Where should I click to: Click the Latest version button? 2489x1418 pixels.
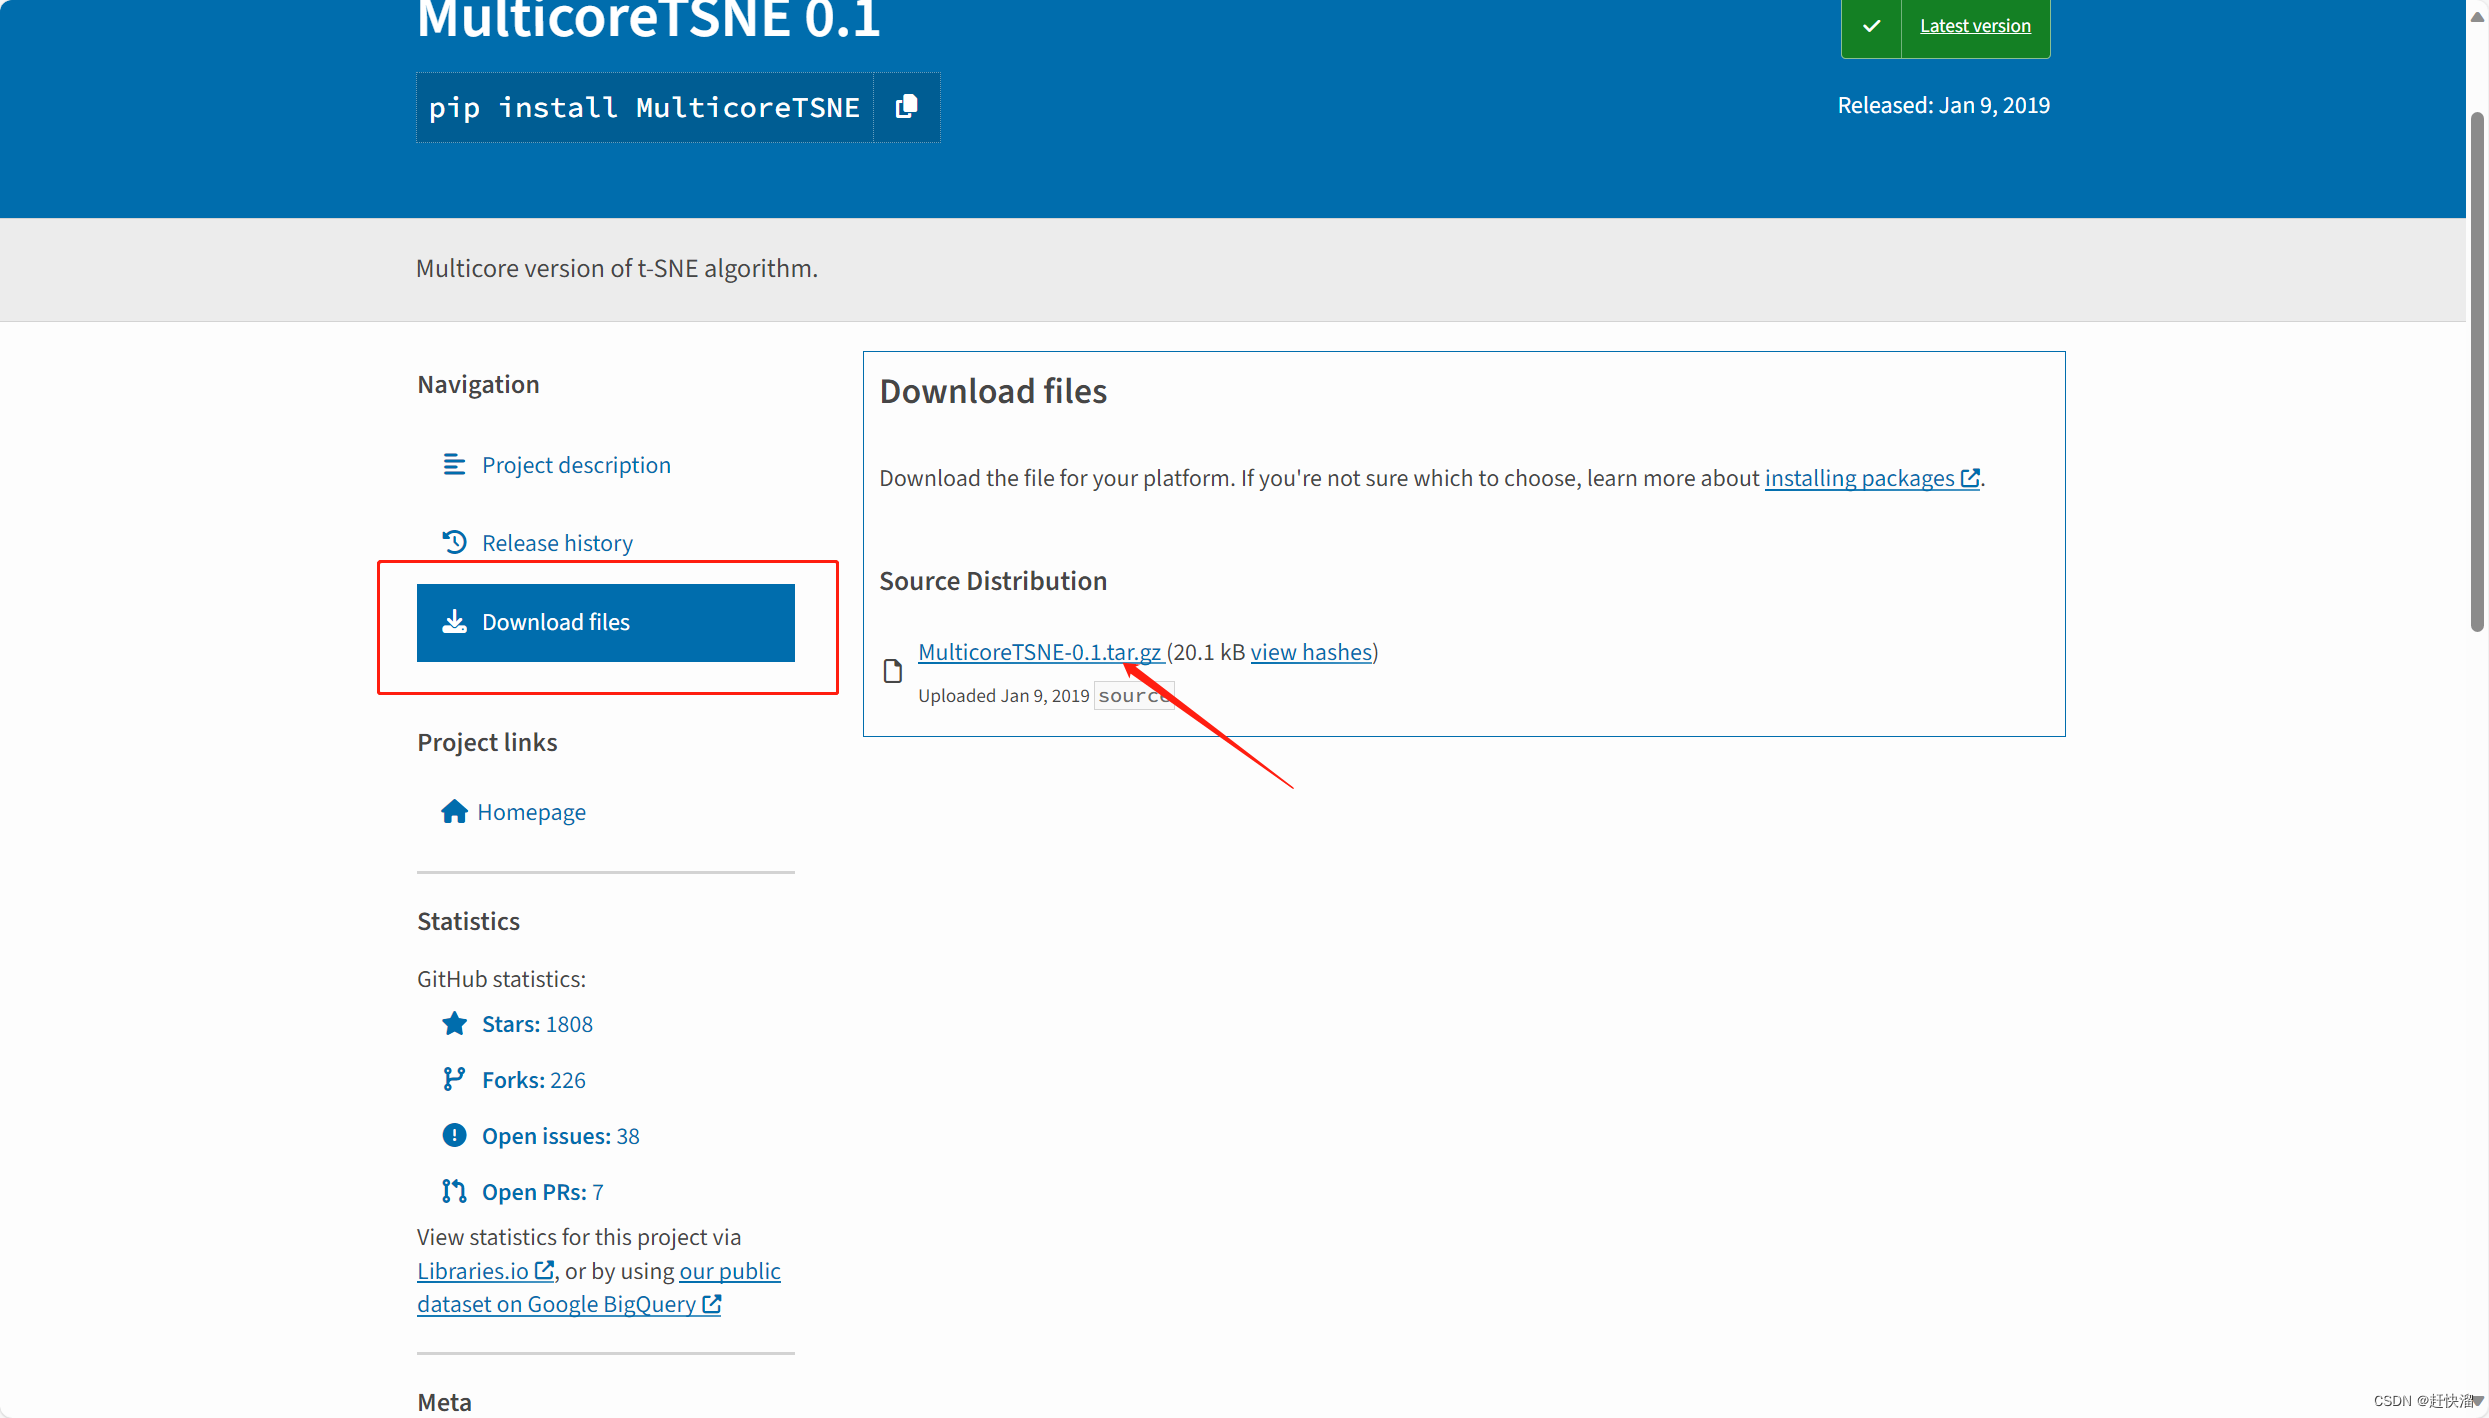point(1974,27)
